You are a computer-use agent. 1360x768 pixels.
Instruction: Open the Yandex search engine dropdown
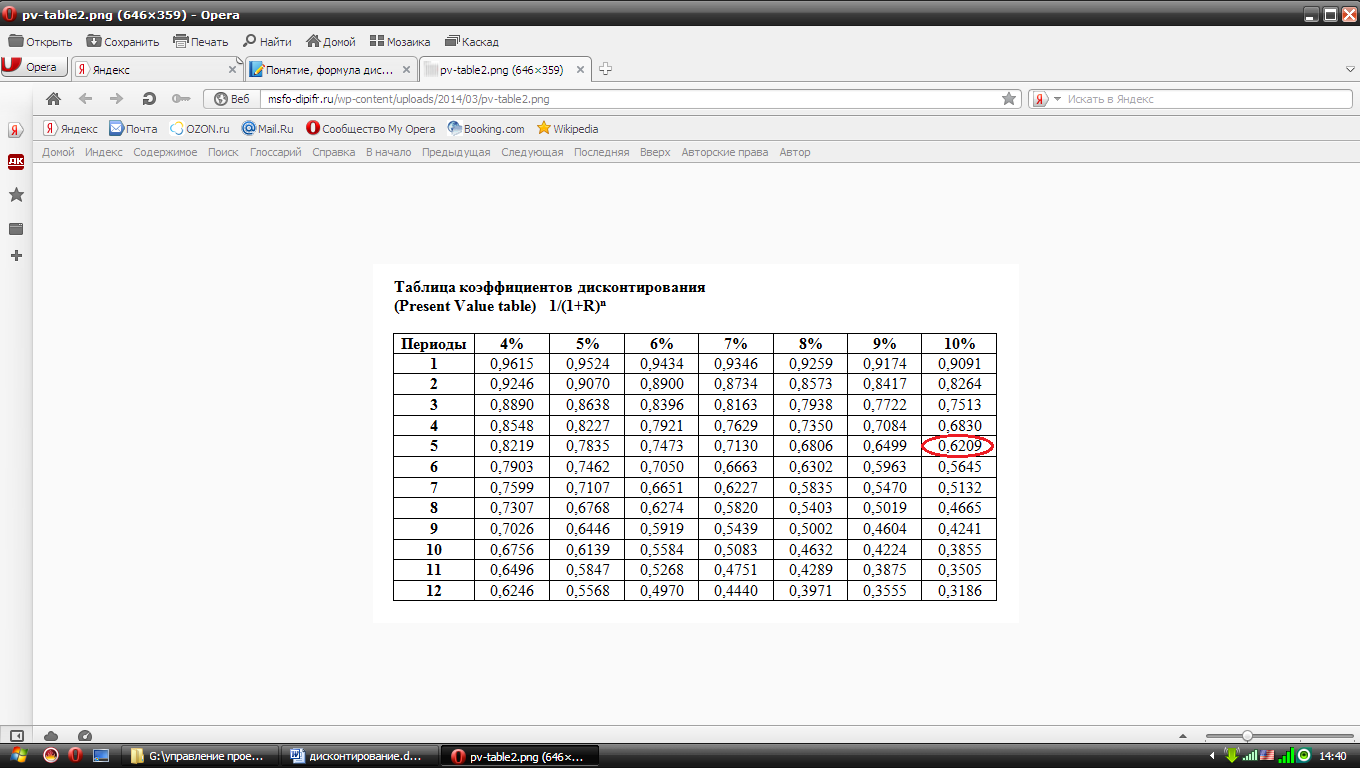pyautogui.click(x=1047, y=99)
